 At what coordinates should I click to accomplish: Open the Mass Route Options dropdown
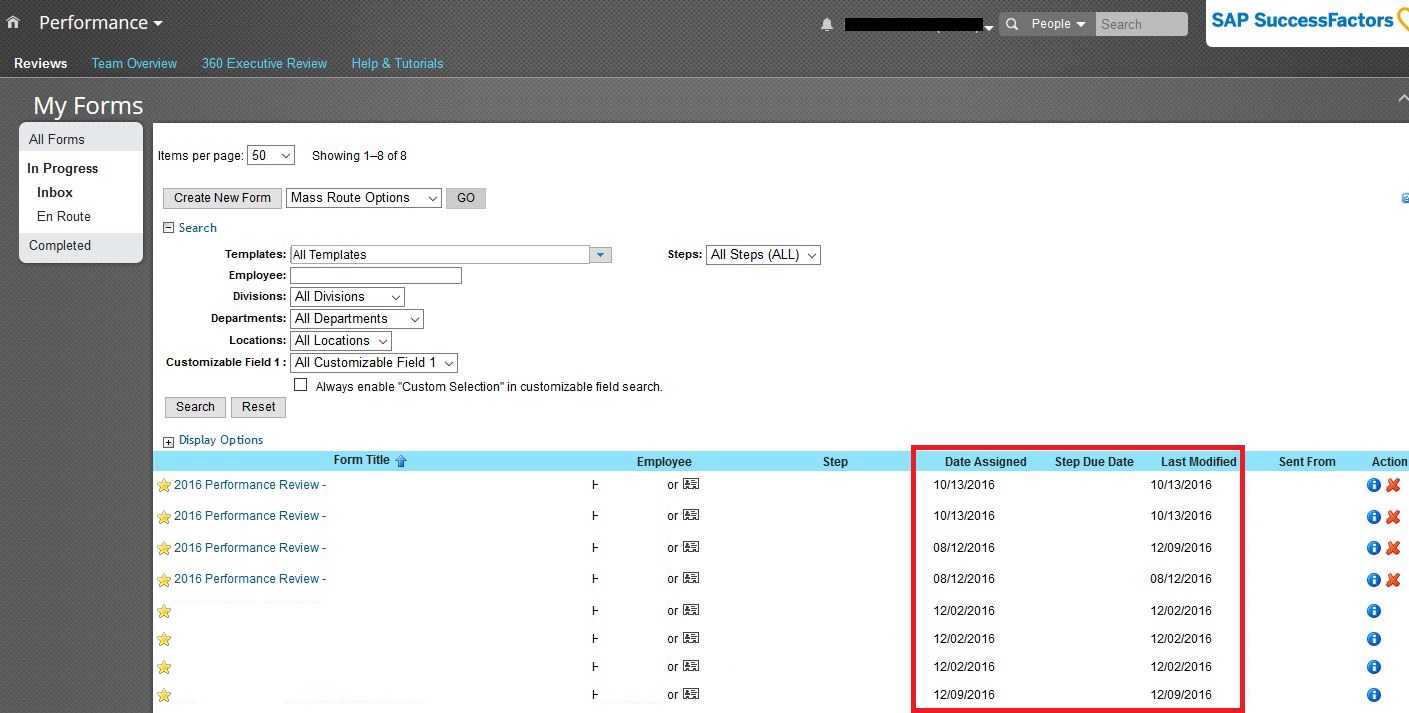(364, 198)
